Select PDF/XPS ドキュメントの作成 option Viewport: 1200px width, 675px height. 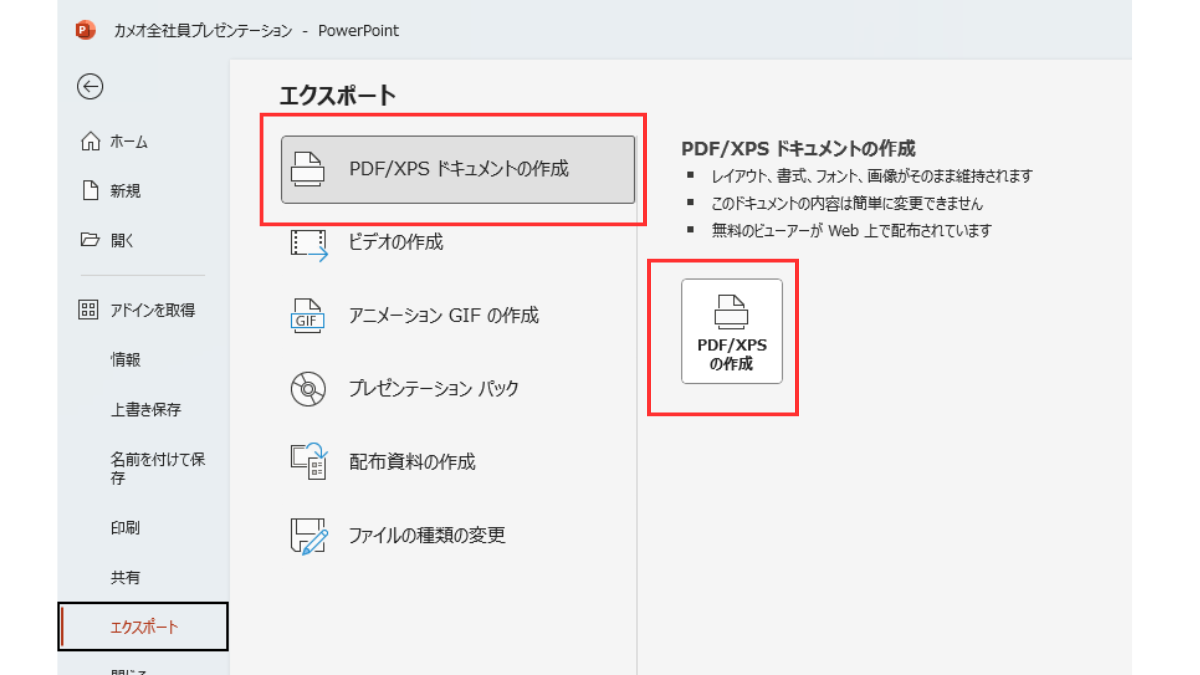pyautogui.click(x=458, y=169)
